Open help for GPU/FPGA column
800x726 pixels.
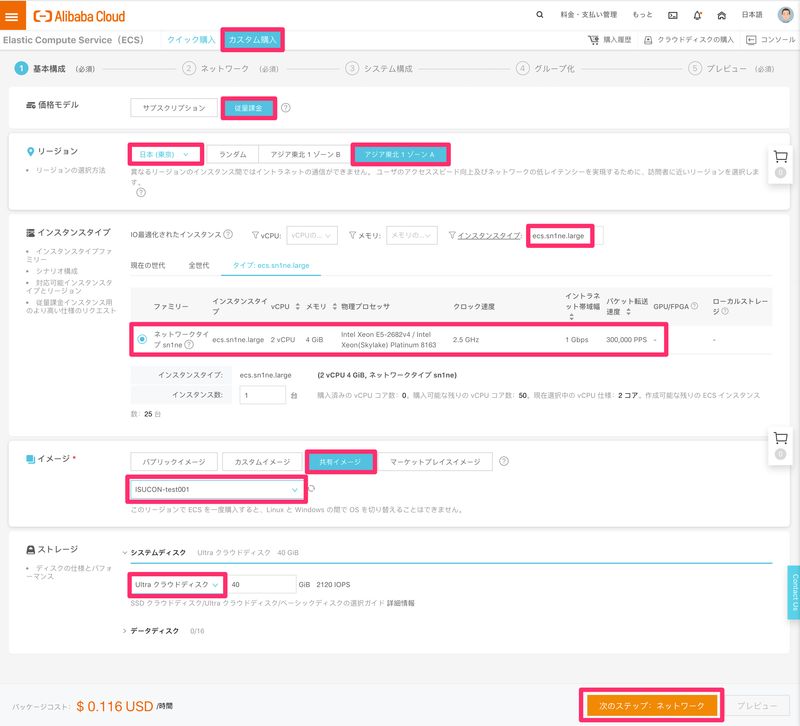coord(694,306)
